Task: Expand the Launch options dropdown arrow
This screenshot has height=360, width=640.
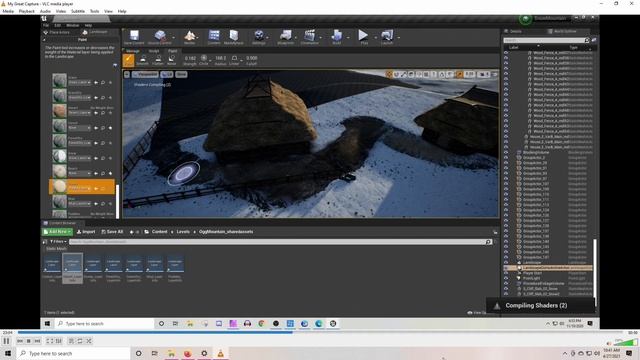Action: click(398, 38)
